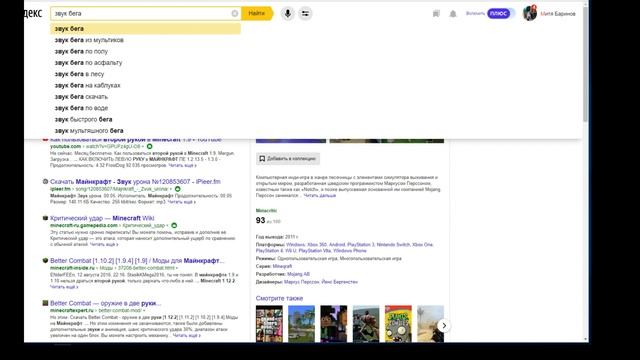
Task: Click the Yandex logo
Action: coord(33,13)
